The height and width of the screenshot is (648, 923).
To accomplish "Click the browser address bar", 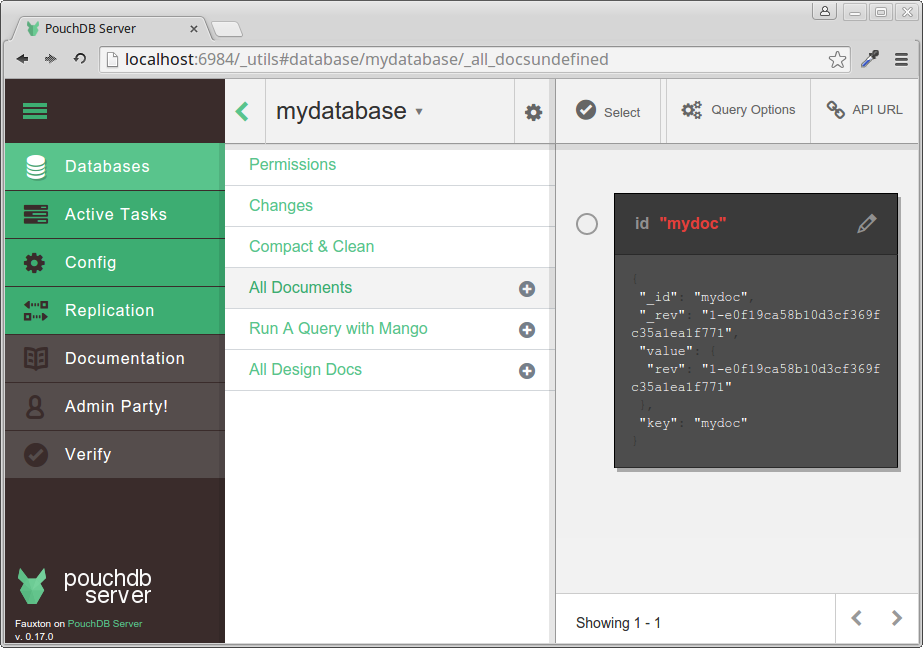I will click(470, 60).
